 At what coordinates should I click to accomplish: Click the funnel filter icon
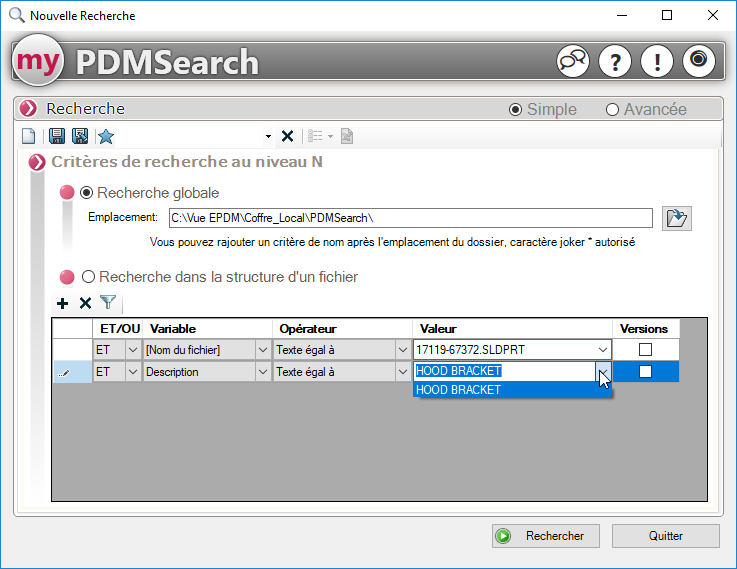coord(108,303)
